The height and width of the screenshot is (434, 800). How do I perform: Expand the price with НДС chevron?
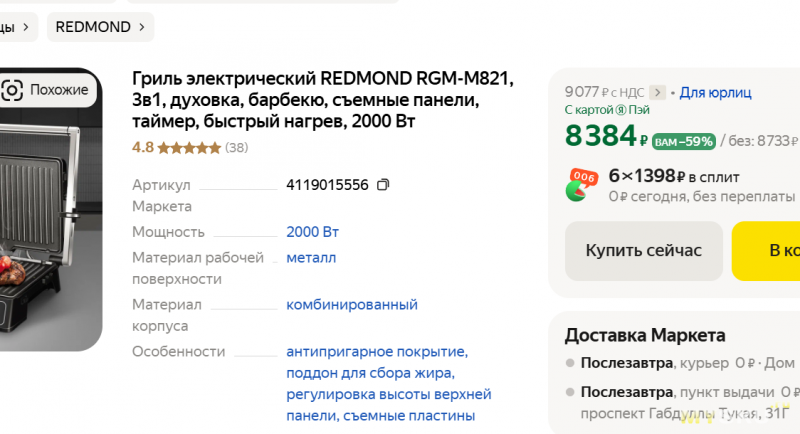(657, 93)
